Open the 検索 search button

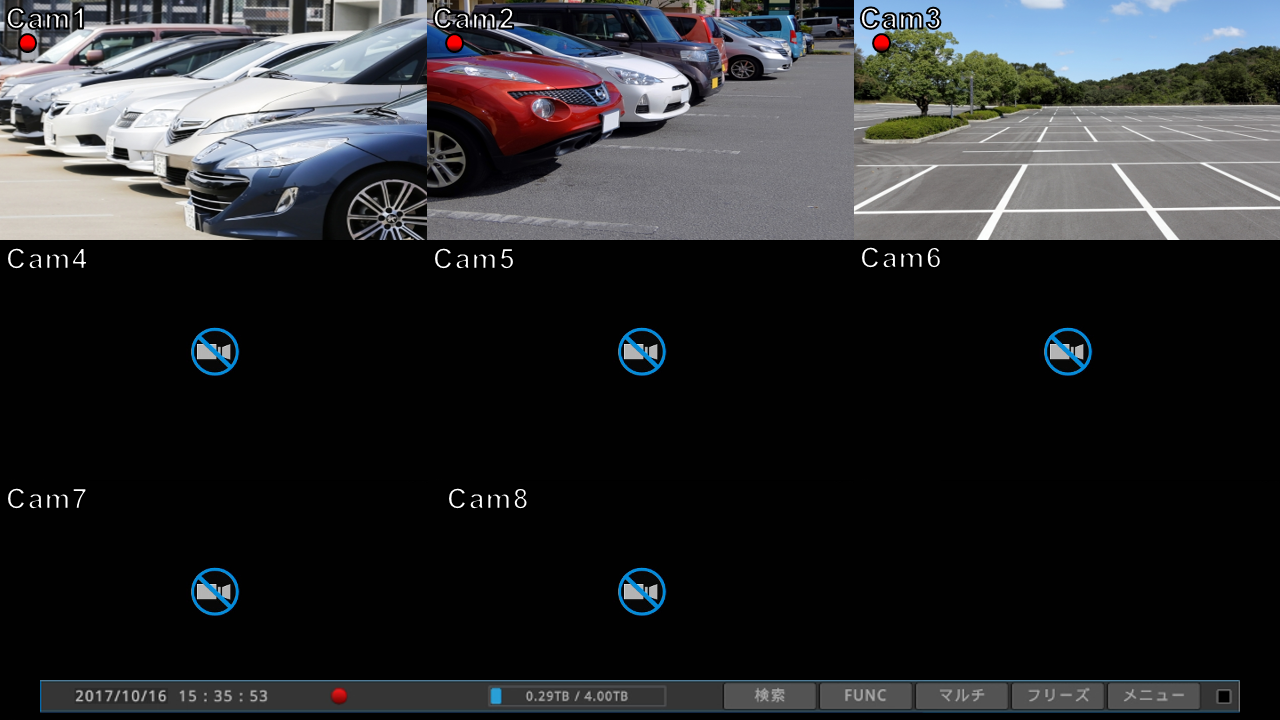point(770,696)
